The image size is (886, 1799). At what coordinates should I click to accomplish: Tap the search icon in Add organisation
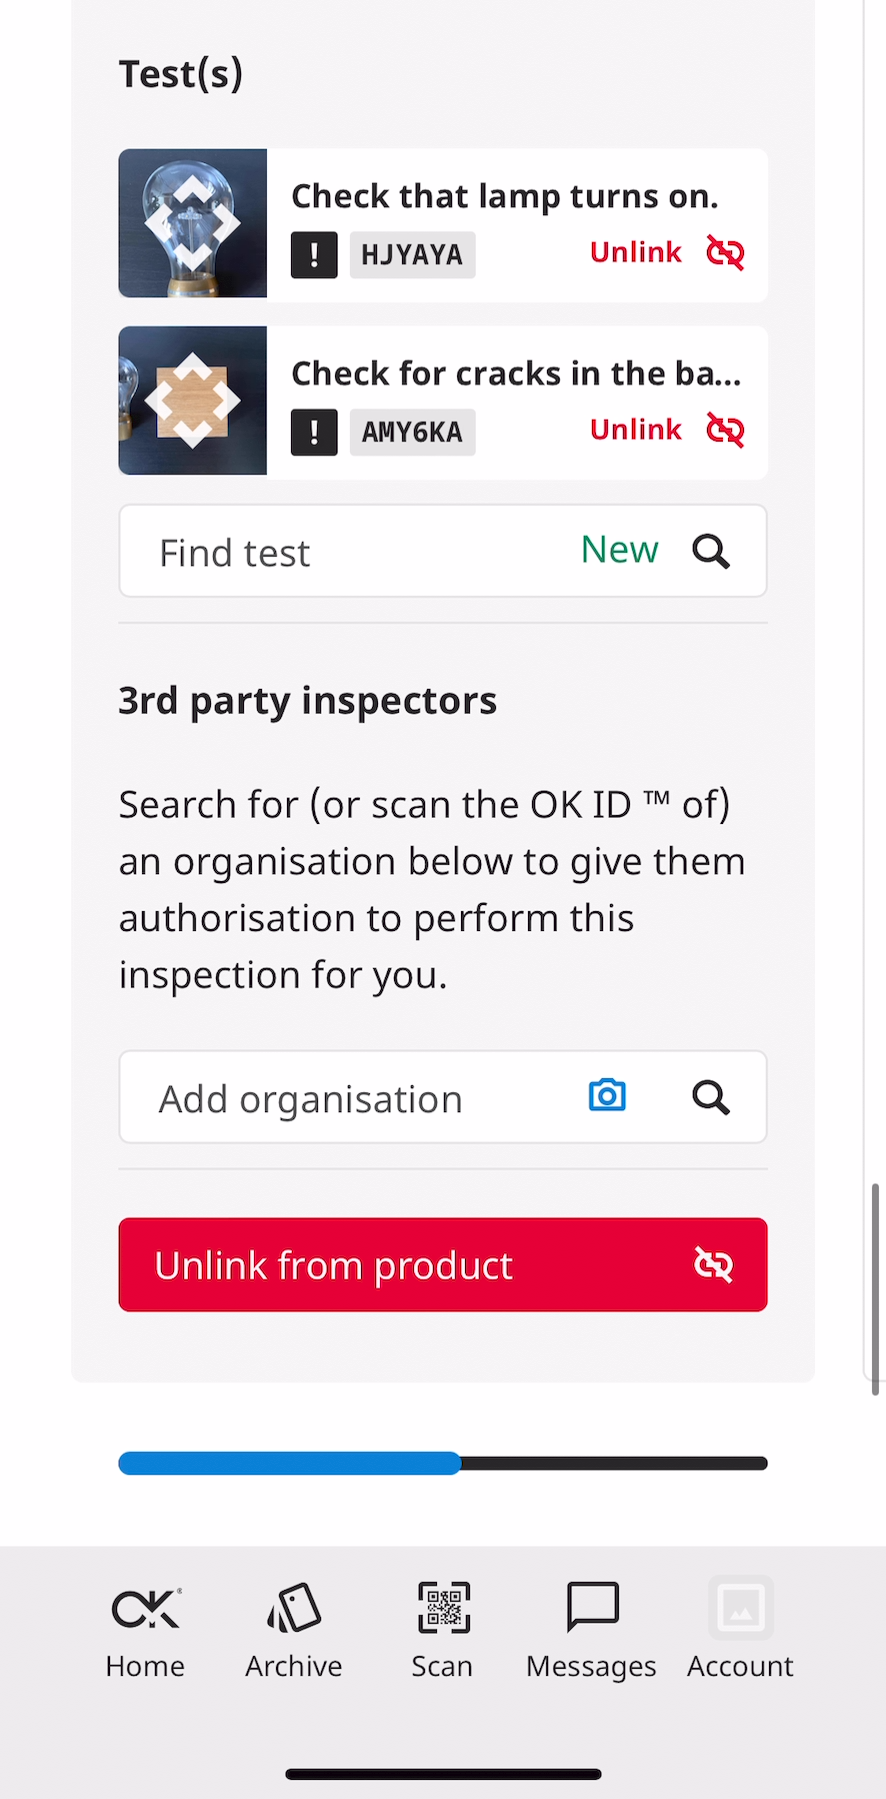click(x=711, y=1097)
